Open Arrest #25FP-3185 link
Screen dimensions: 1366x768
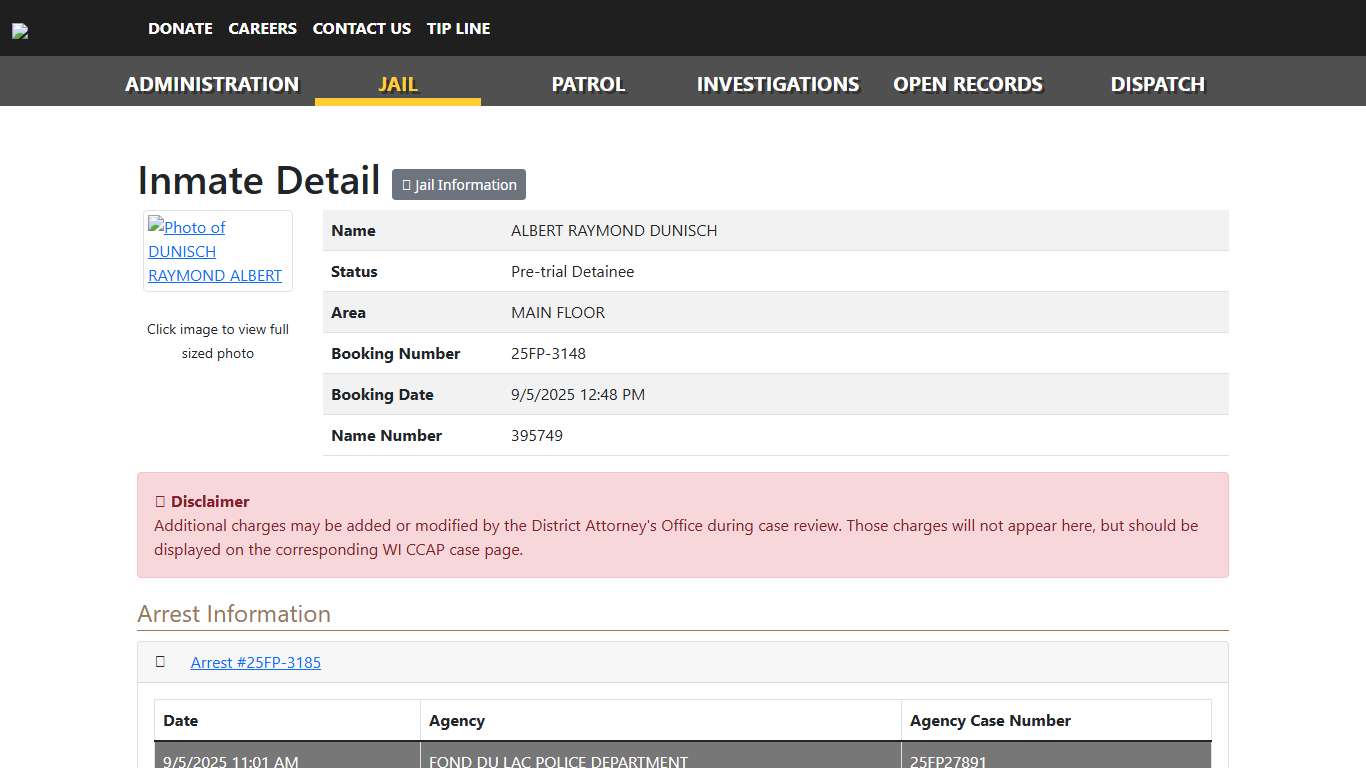pyautogui.click(x=255, y=663)
